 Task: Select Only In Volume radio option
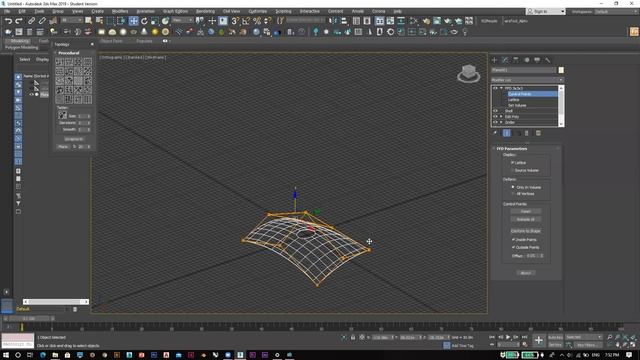[513, 187]
